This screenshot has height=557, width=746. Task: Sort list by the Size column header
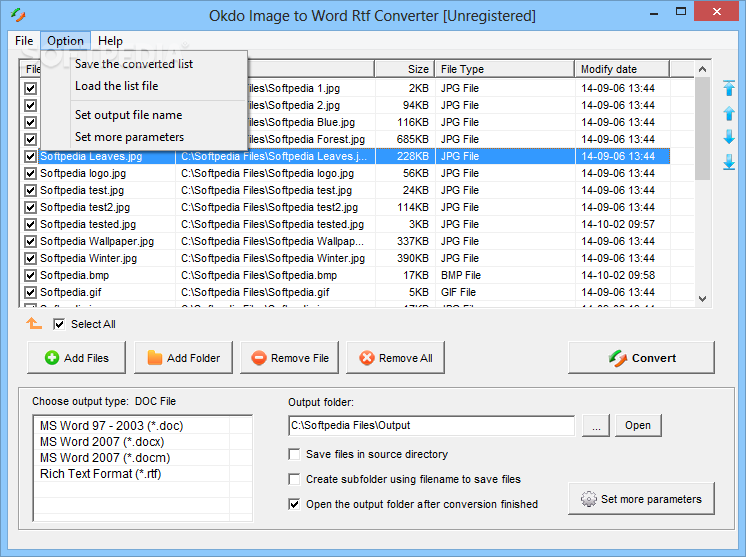pos(404,69)
